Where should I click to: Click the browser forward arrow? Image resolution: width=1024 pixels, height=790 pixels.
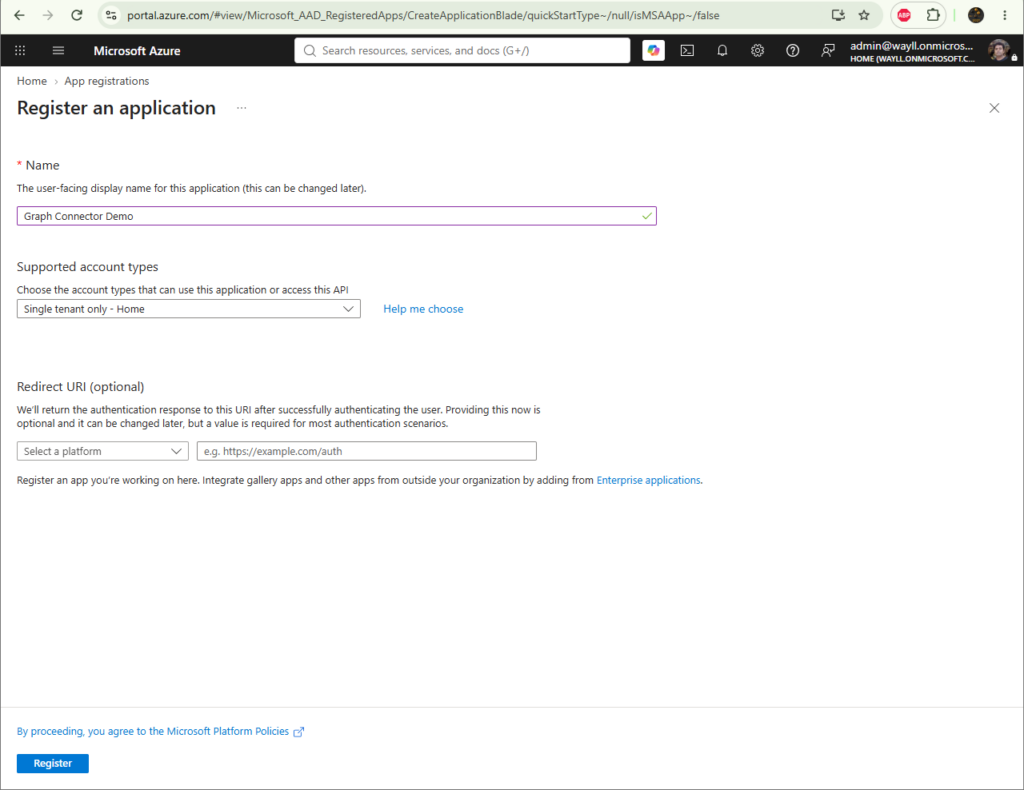tap(48, 15)
